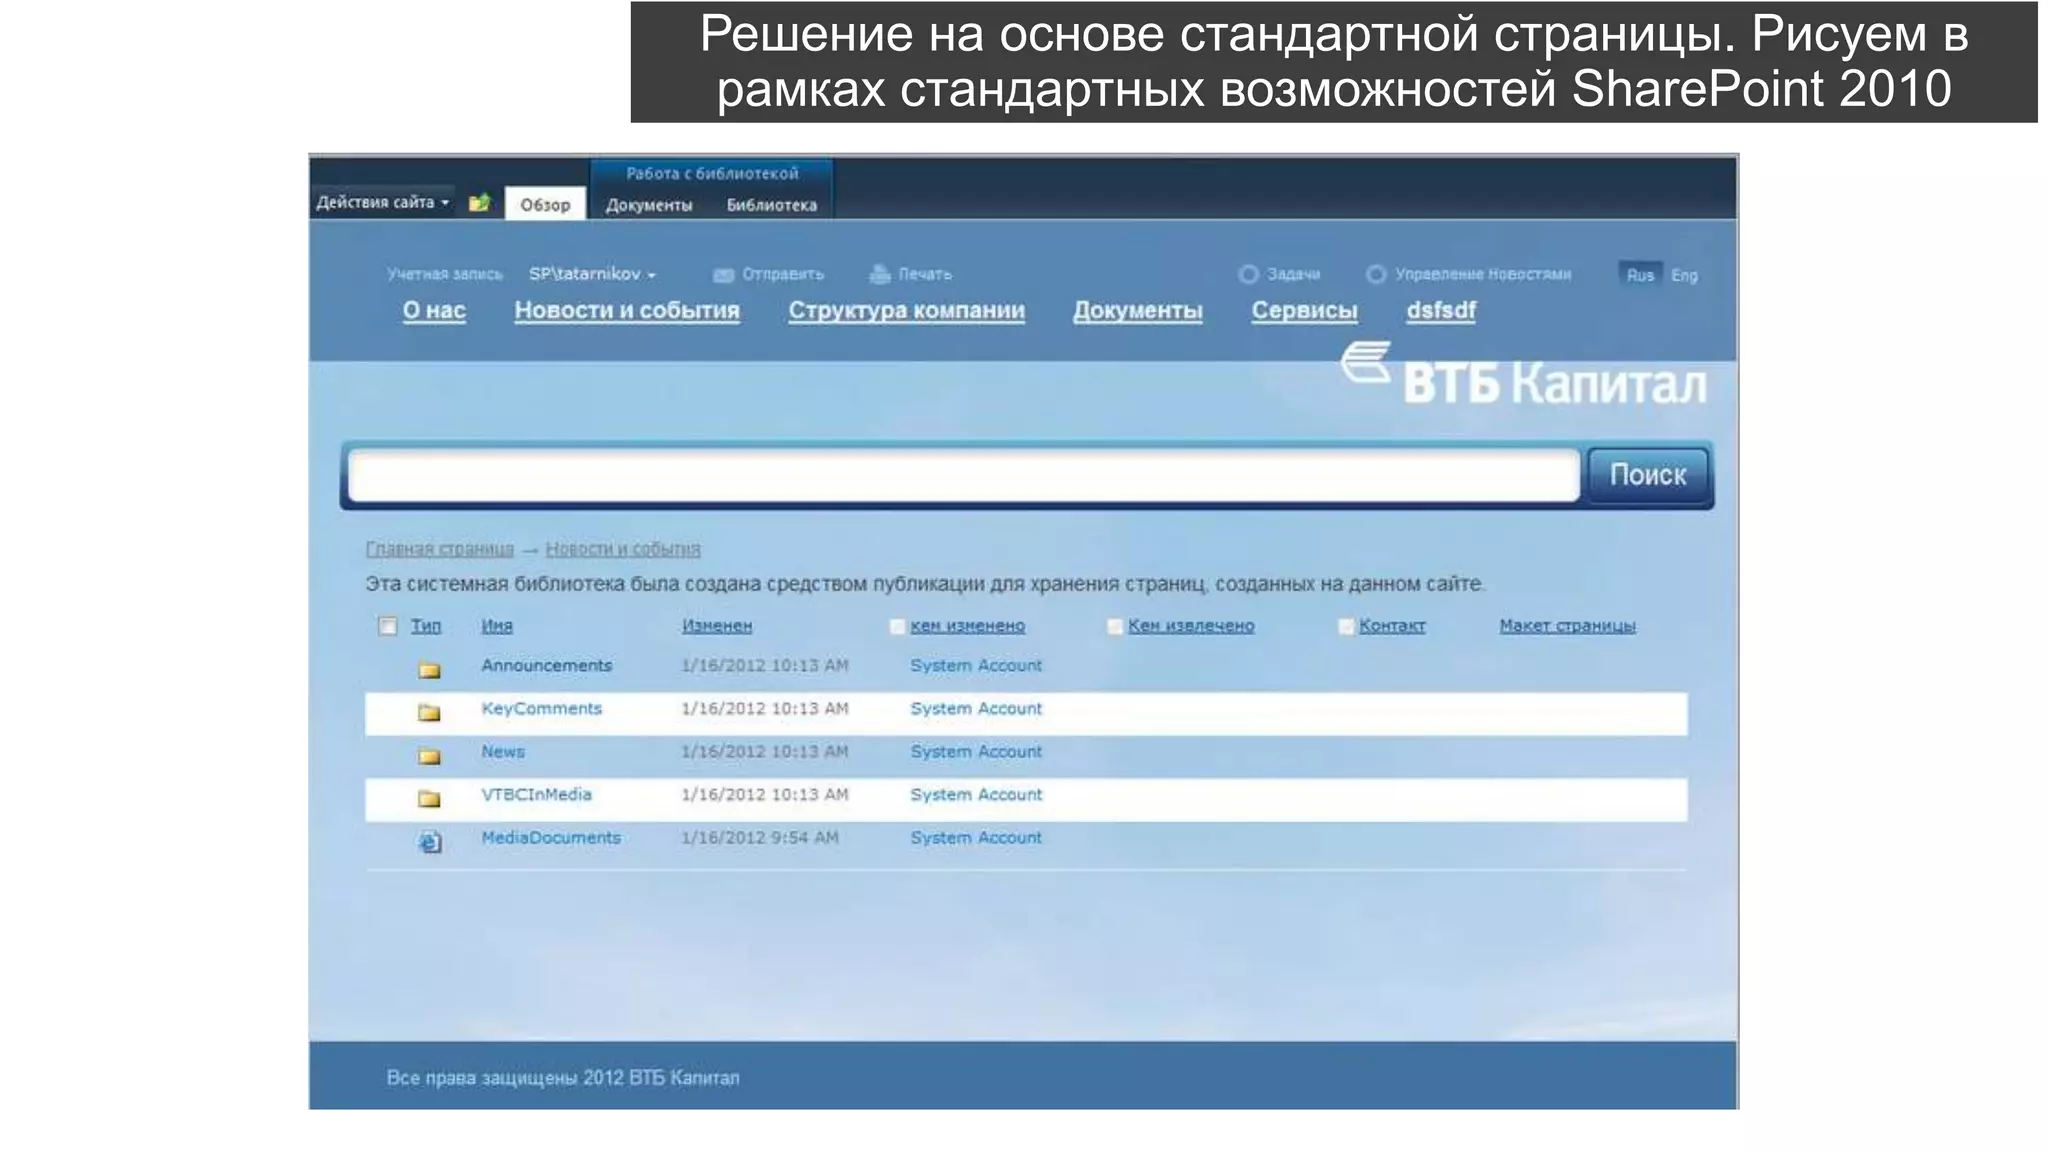Screen dimensions: 2048x1152
Task: Click the Announcements folder icon
Action: point(430,669)
